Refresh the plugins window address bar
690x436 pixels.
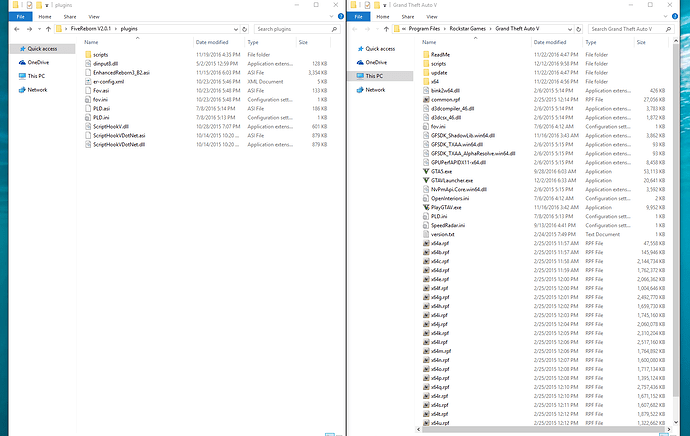245,29
